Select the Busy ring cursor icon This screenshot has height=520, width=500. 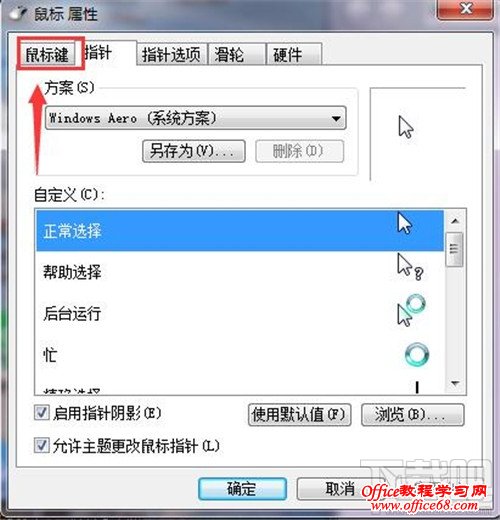point(417,354)
